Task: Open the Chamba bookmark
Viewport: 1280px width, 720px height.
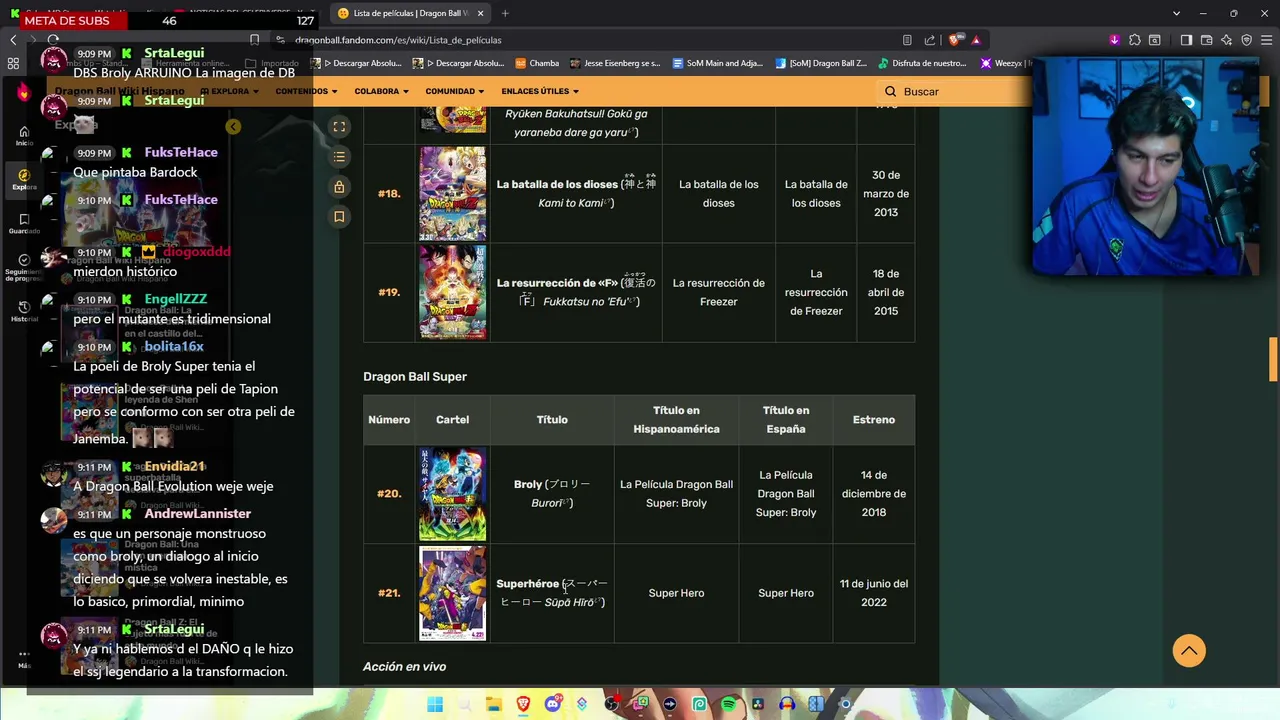Action: tap(537, 63)
